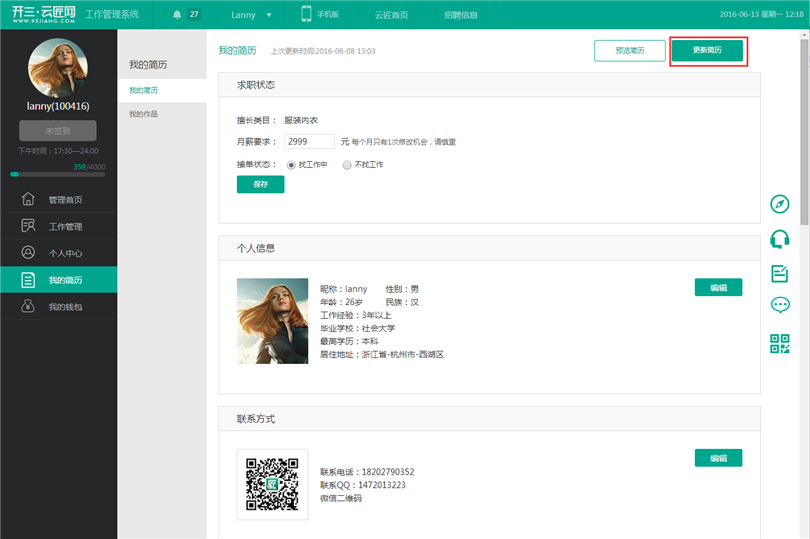Go to 个人中心 in the sidebar
Viewport: 810px width, 539px height.
[x=59, y=253]
